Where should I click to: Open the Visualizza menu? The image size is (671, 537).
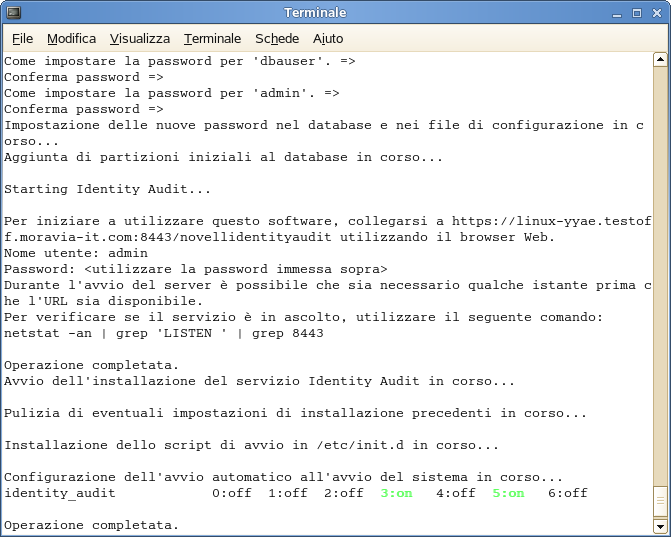[x=140, y=39]
